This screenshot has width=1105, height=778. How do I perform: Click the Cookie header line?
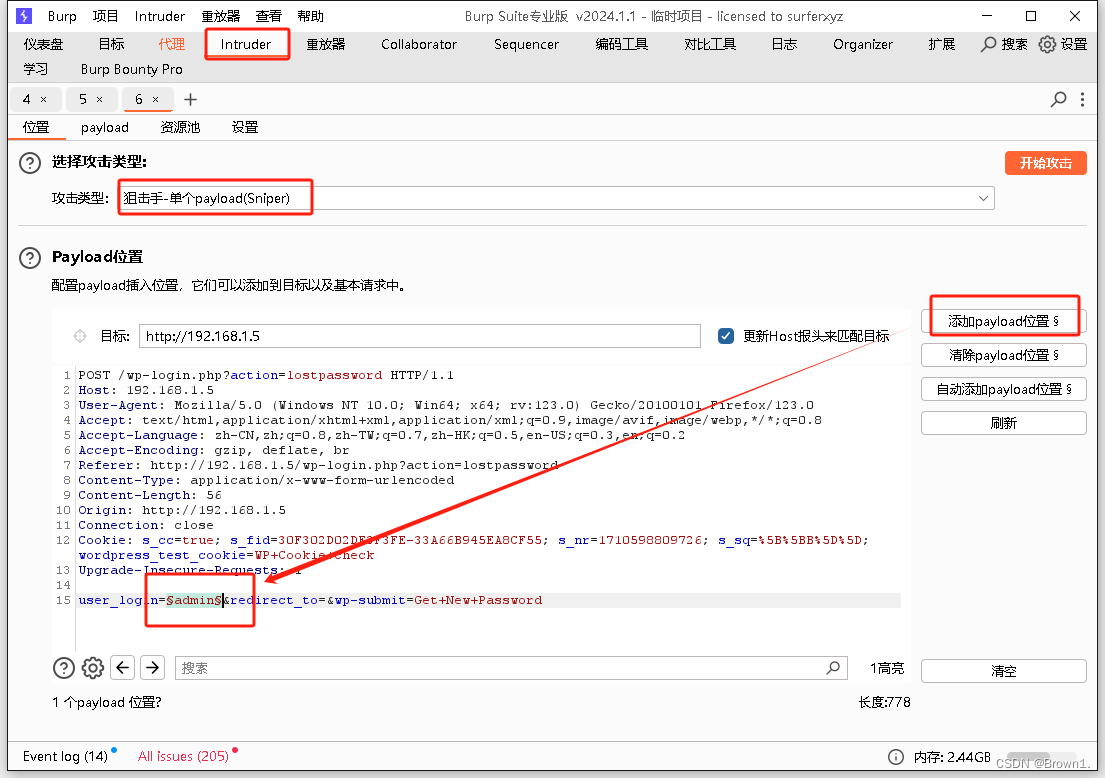[473, 548]
